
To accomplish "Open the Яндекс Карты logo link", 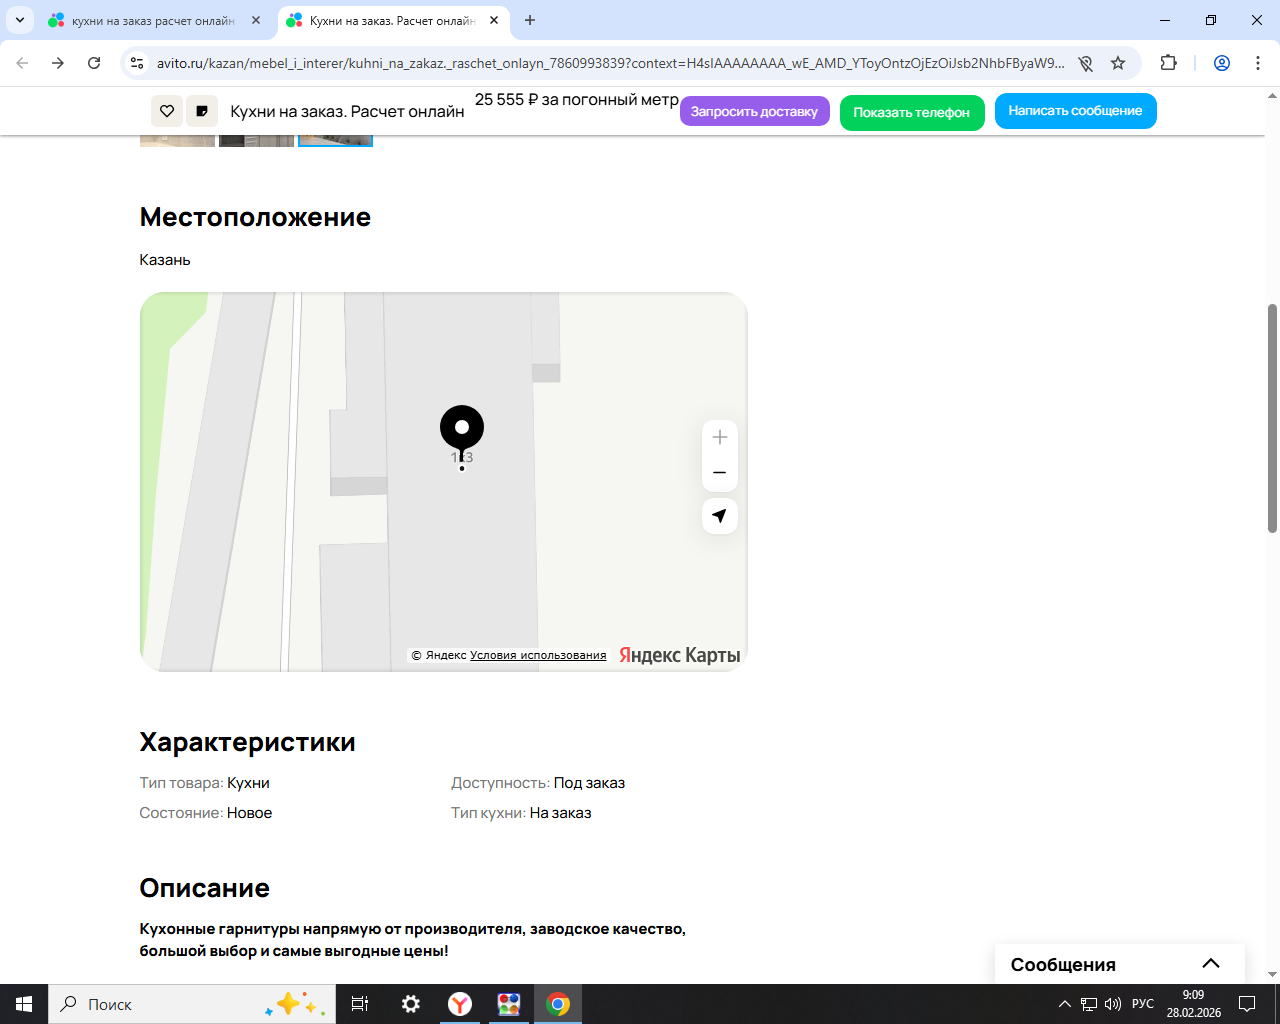I will tap(680, 655).
